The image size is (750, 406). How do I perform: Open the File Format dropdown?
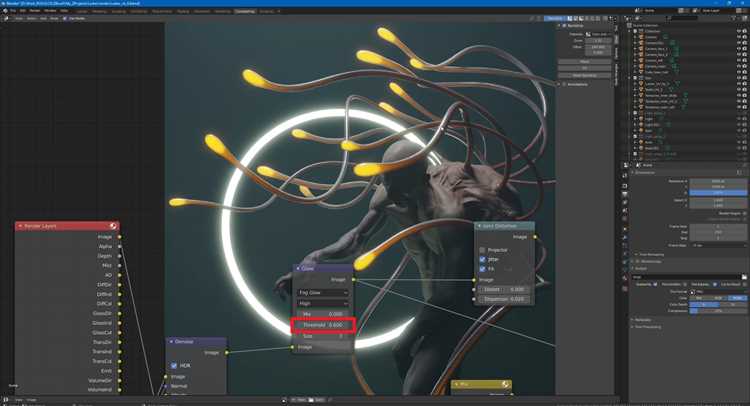coord(719,292)
